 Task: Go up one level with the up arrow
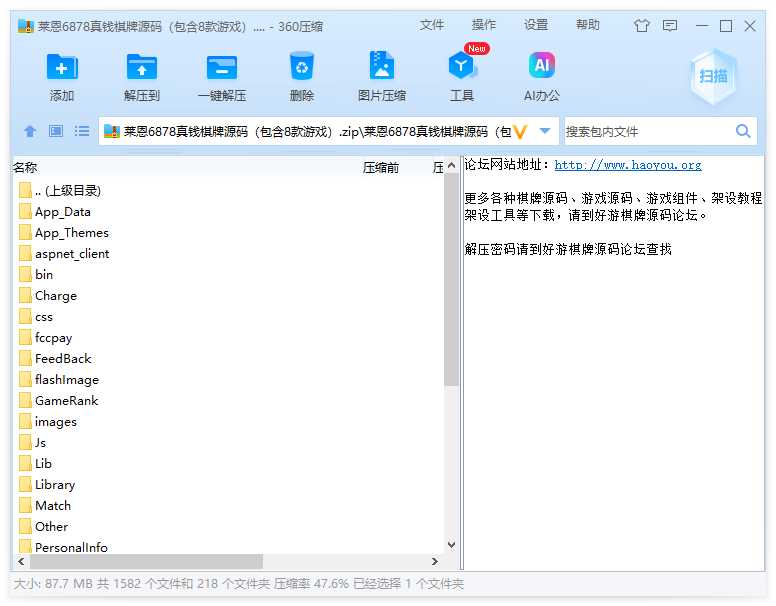(30, 131)
